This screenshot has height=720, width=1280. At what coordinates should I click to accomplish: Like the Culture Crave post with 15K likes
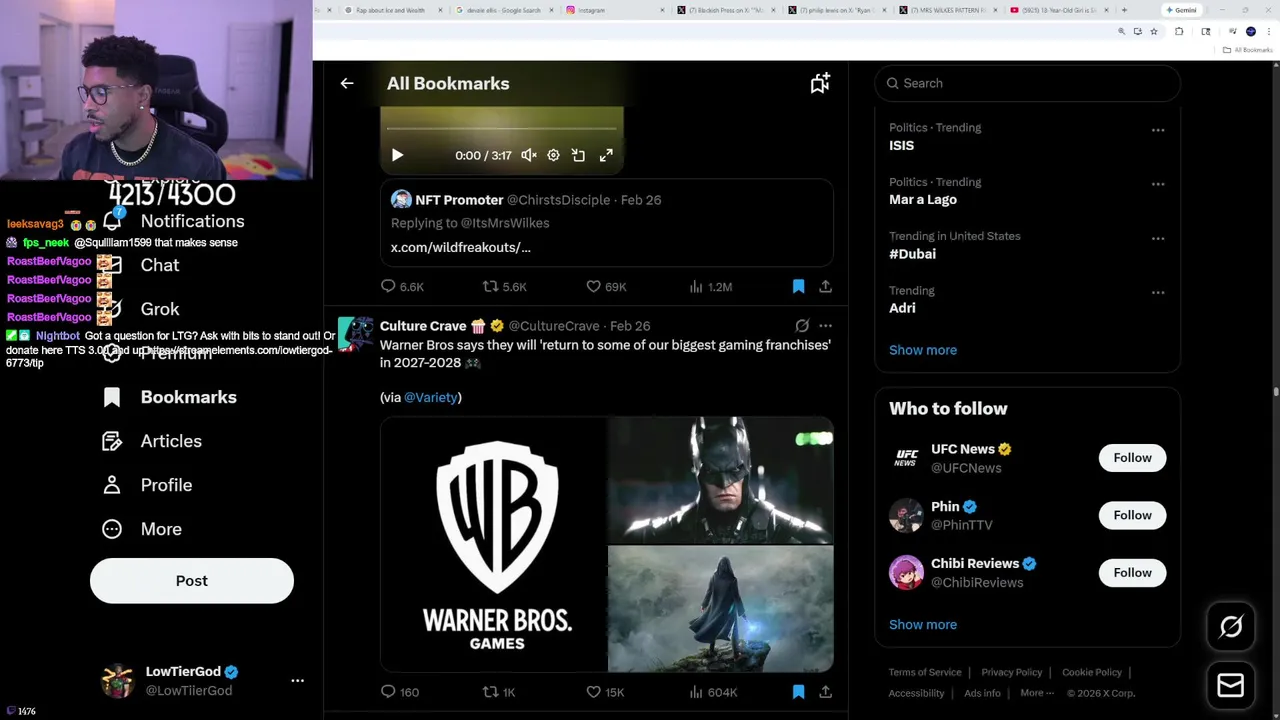point(605,692)
